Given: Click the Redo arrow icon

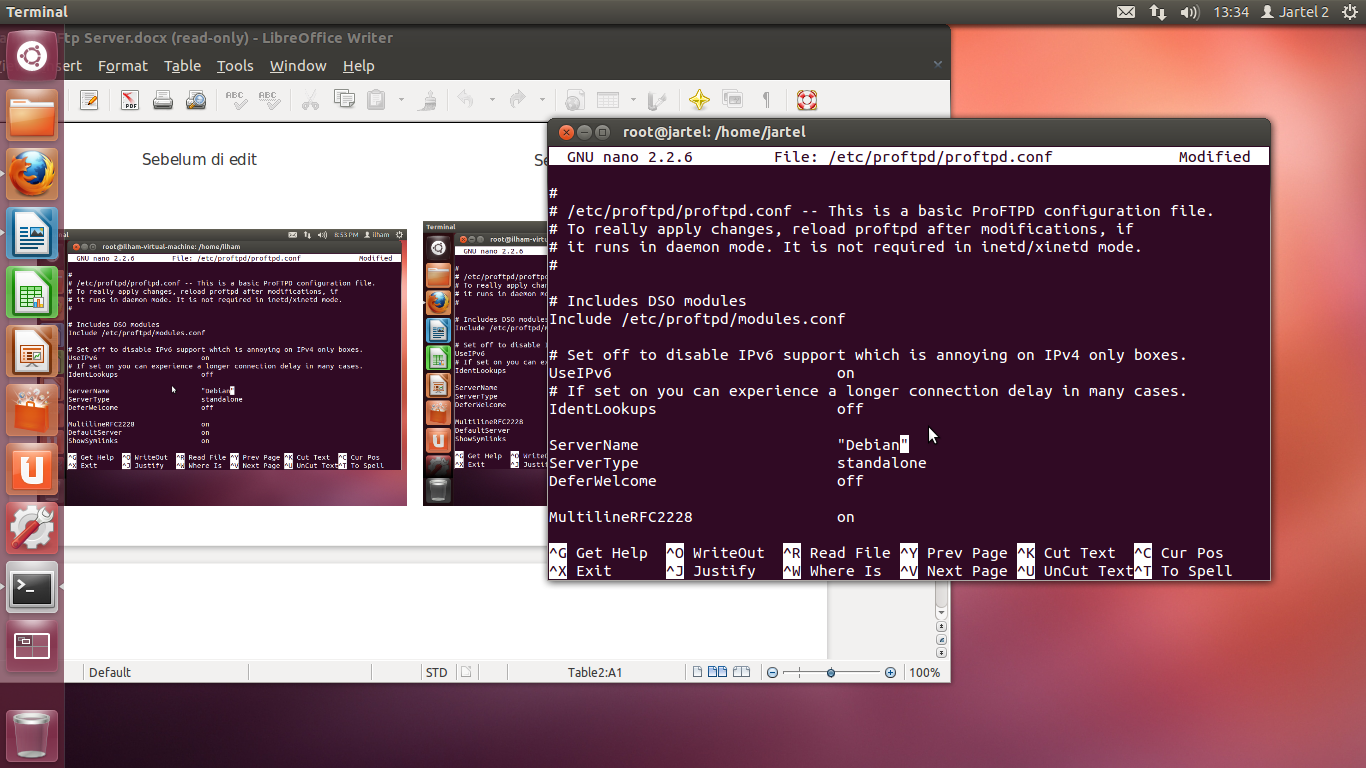Looking at the screenshot, I should 518,100.
